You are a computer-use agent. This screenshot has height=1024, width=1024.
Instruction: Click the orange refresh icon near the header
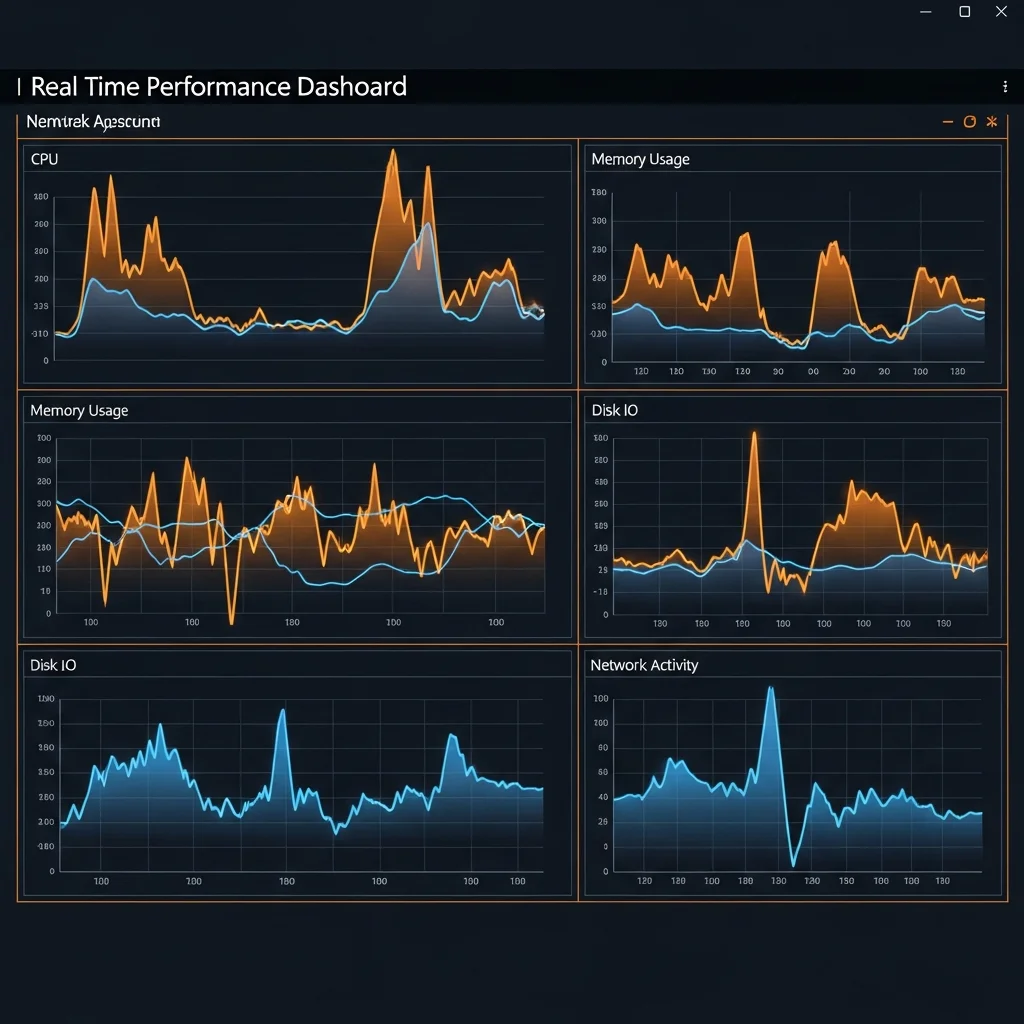(x=969, y=121)
